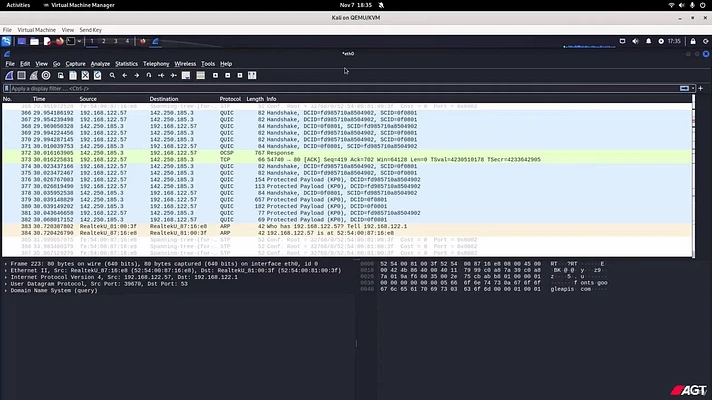Open Kali panel notifications bell

pyautogui.click(x=648, y=41)
